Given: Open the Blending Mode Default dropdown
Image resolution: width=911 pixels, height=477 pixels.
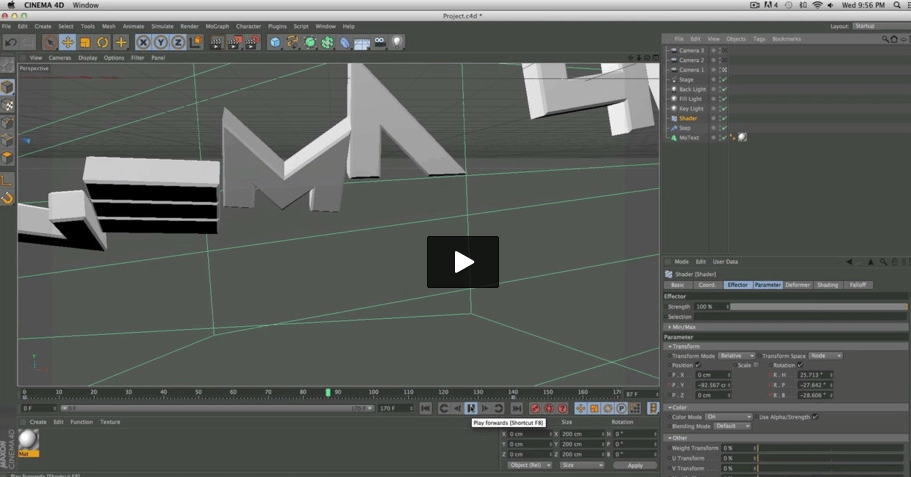Looking at the screenshot, I should pyautogui.click(x=732, y=426).
